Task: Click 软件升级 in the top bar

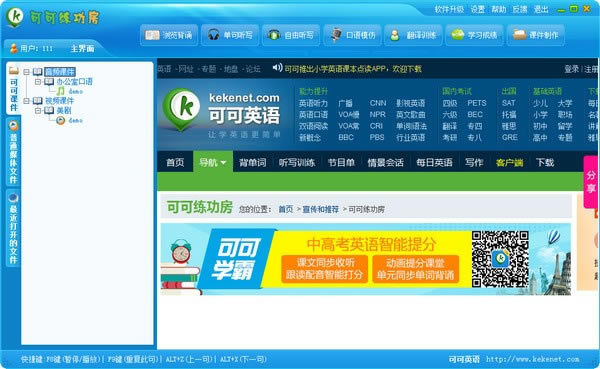Action: [x=449, y=9]
